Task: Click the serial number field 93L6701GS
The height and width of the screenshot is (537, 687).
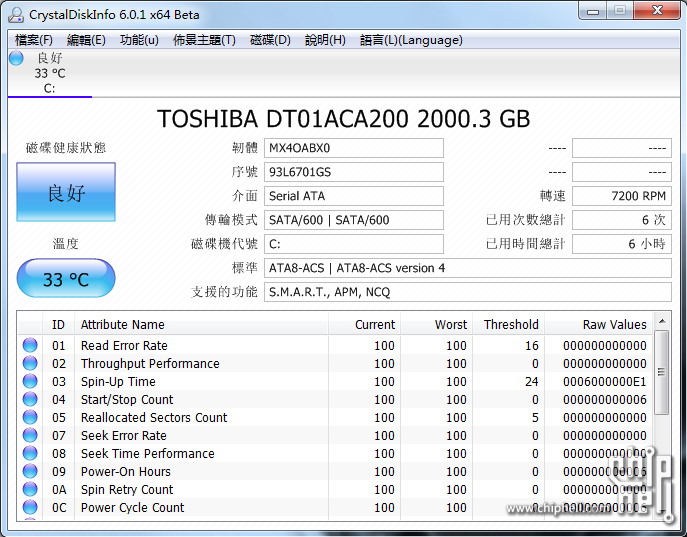Action: click(x=354, y=172)
